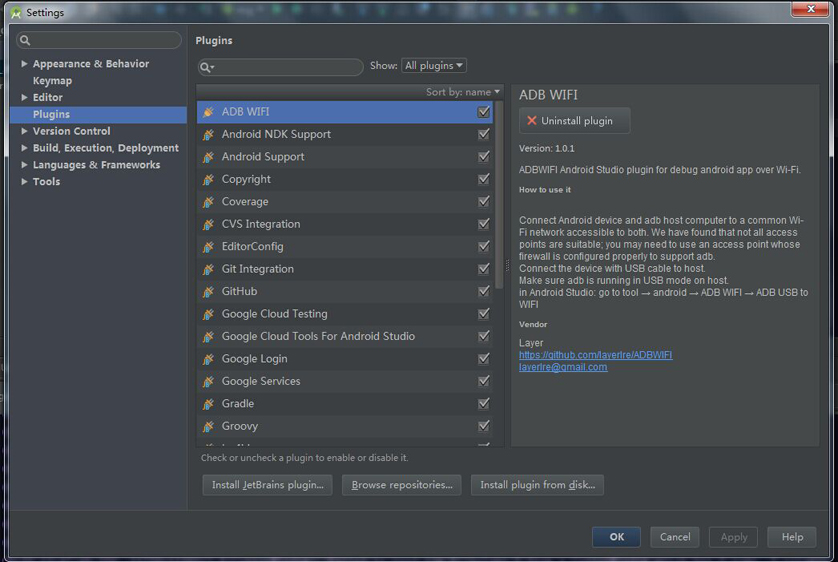Expand the Editor tree arrow
This screenshot has height=562, width=838.
[24, 97]
